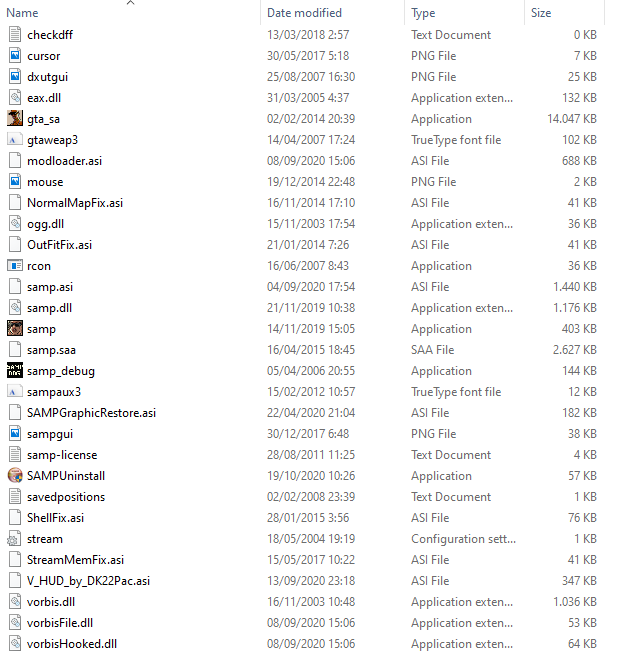Select the sampaux3 font file icon
The image size is (643, 659).
[x=15, y=392]
